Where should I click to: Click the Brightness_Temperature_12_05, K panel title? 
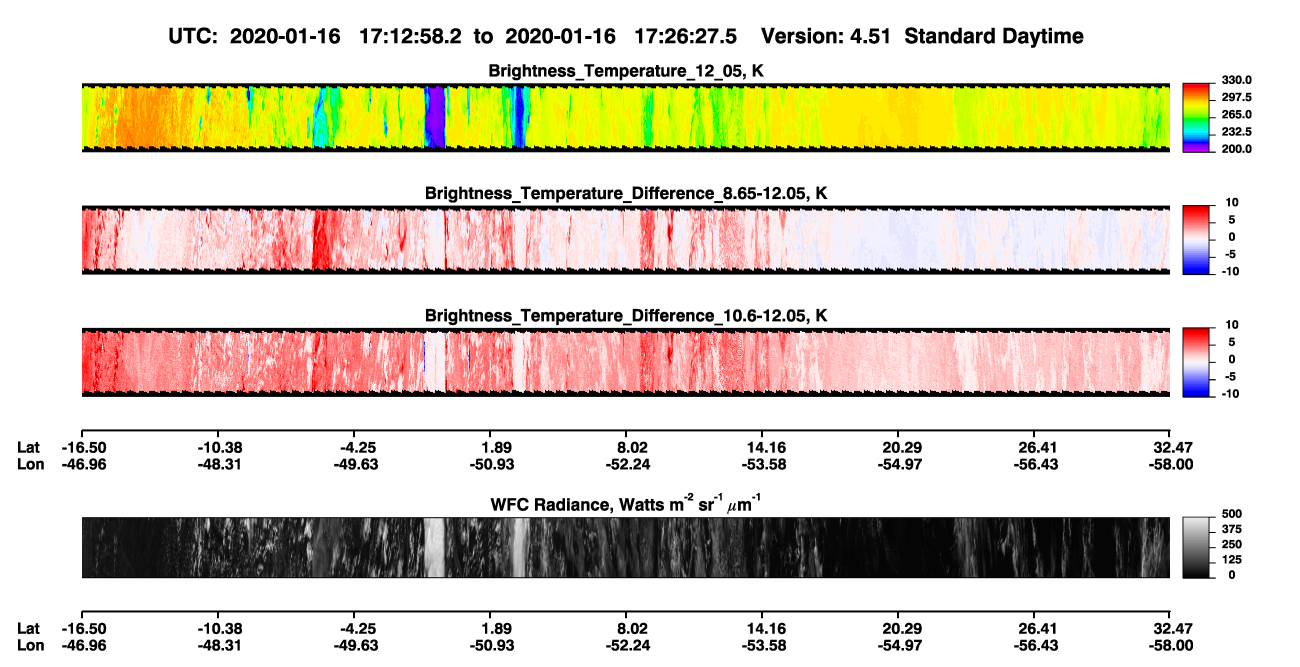pos(625,71)
